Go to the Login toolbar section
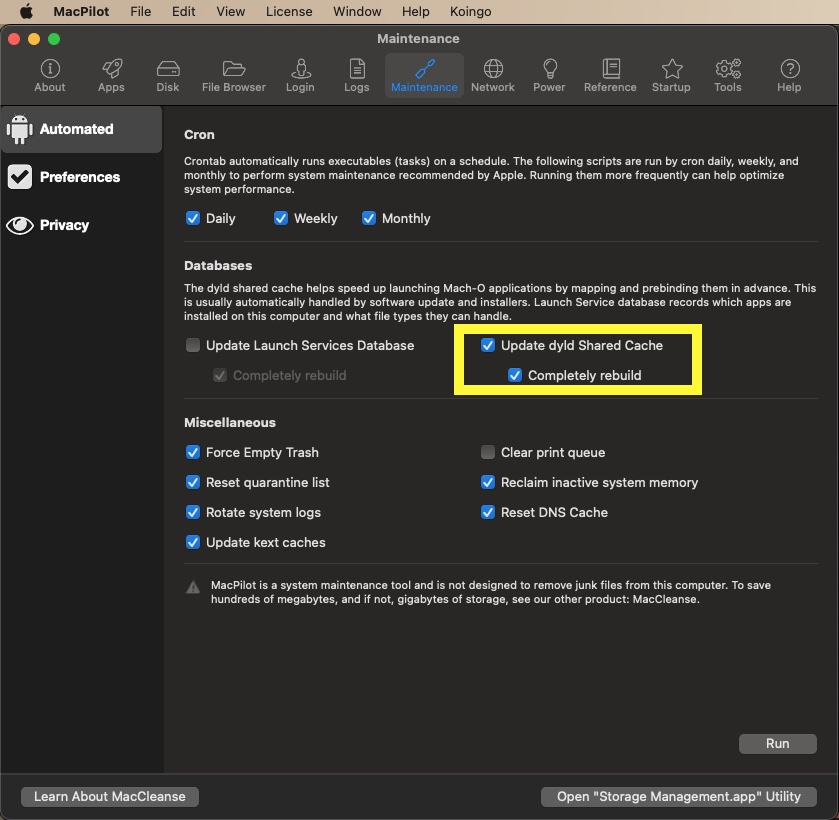Image resolution: width=839 pixels, height=820 pixels. (300, 75)
